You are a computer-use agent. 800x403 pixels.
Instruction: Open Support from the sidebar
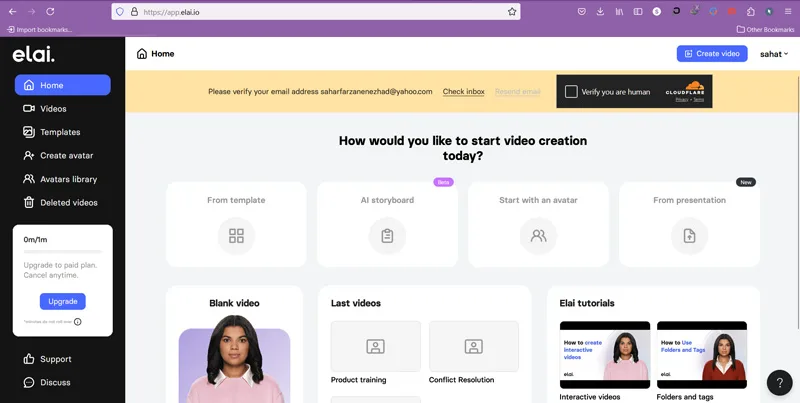pyautogui.click(x=47, y=359)
